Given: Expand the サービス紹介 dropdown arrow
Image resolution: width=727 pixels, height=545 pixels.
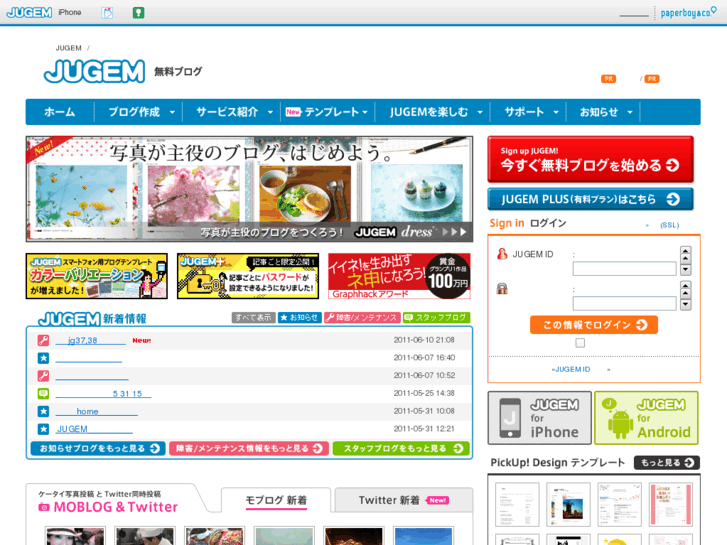Looking at the screenshot, I should (270, 112).
